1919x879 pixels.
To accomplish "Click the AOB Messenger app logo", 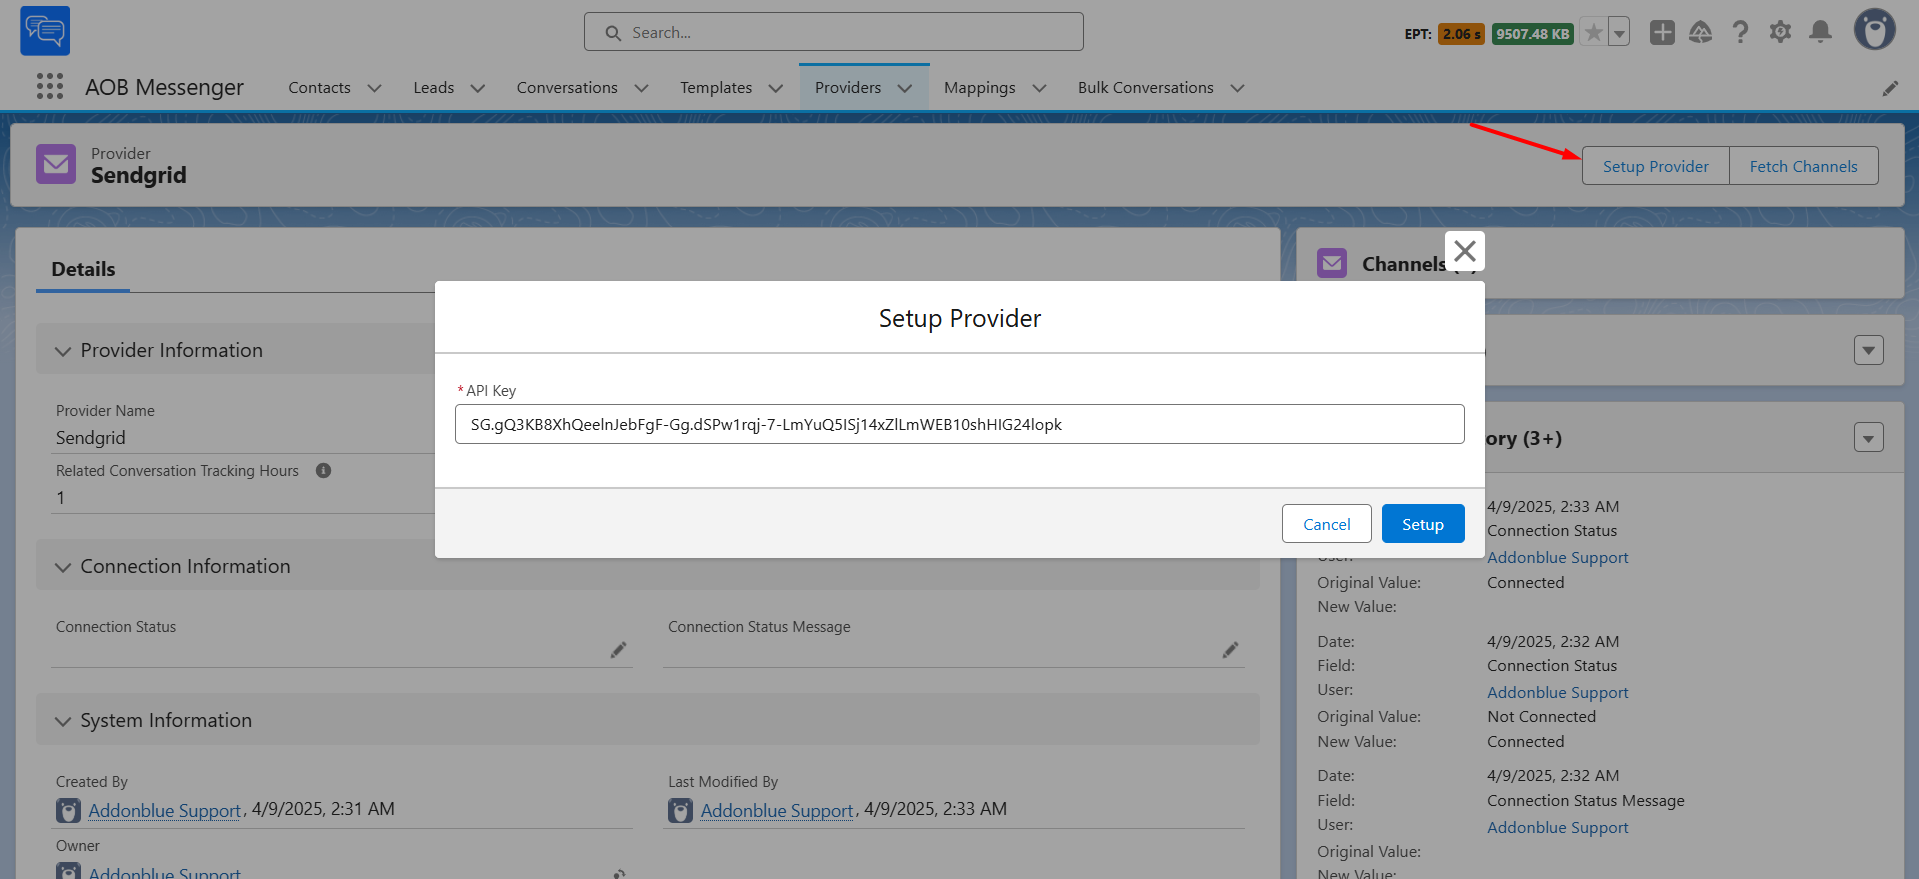I will tap(45, 31).
